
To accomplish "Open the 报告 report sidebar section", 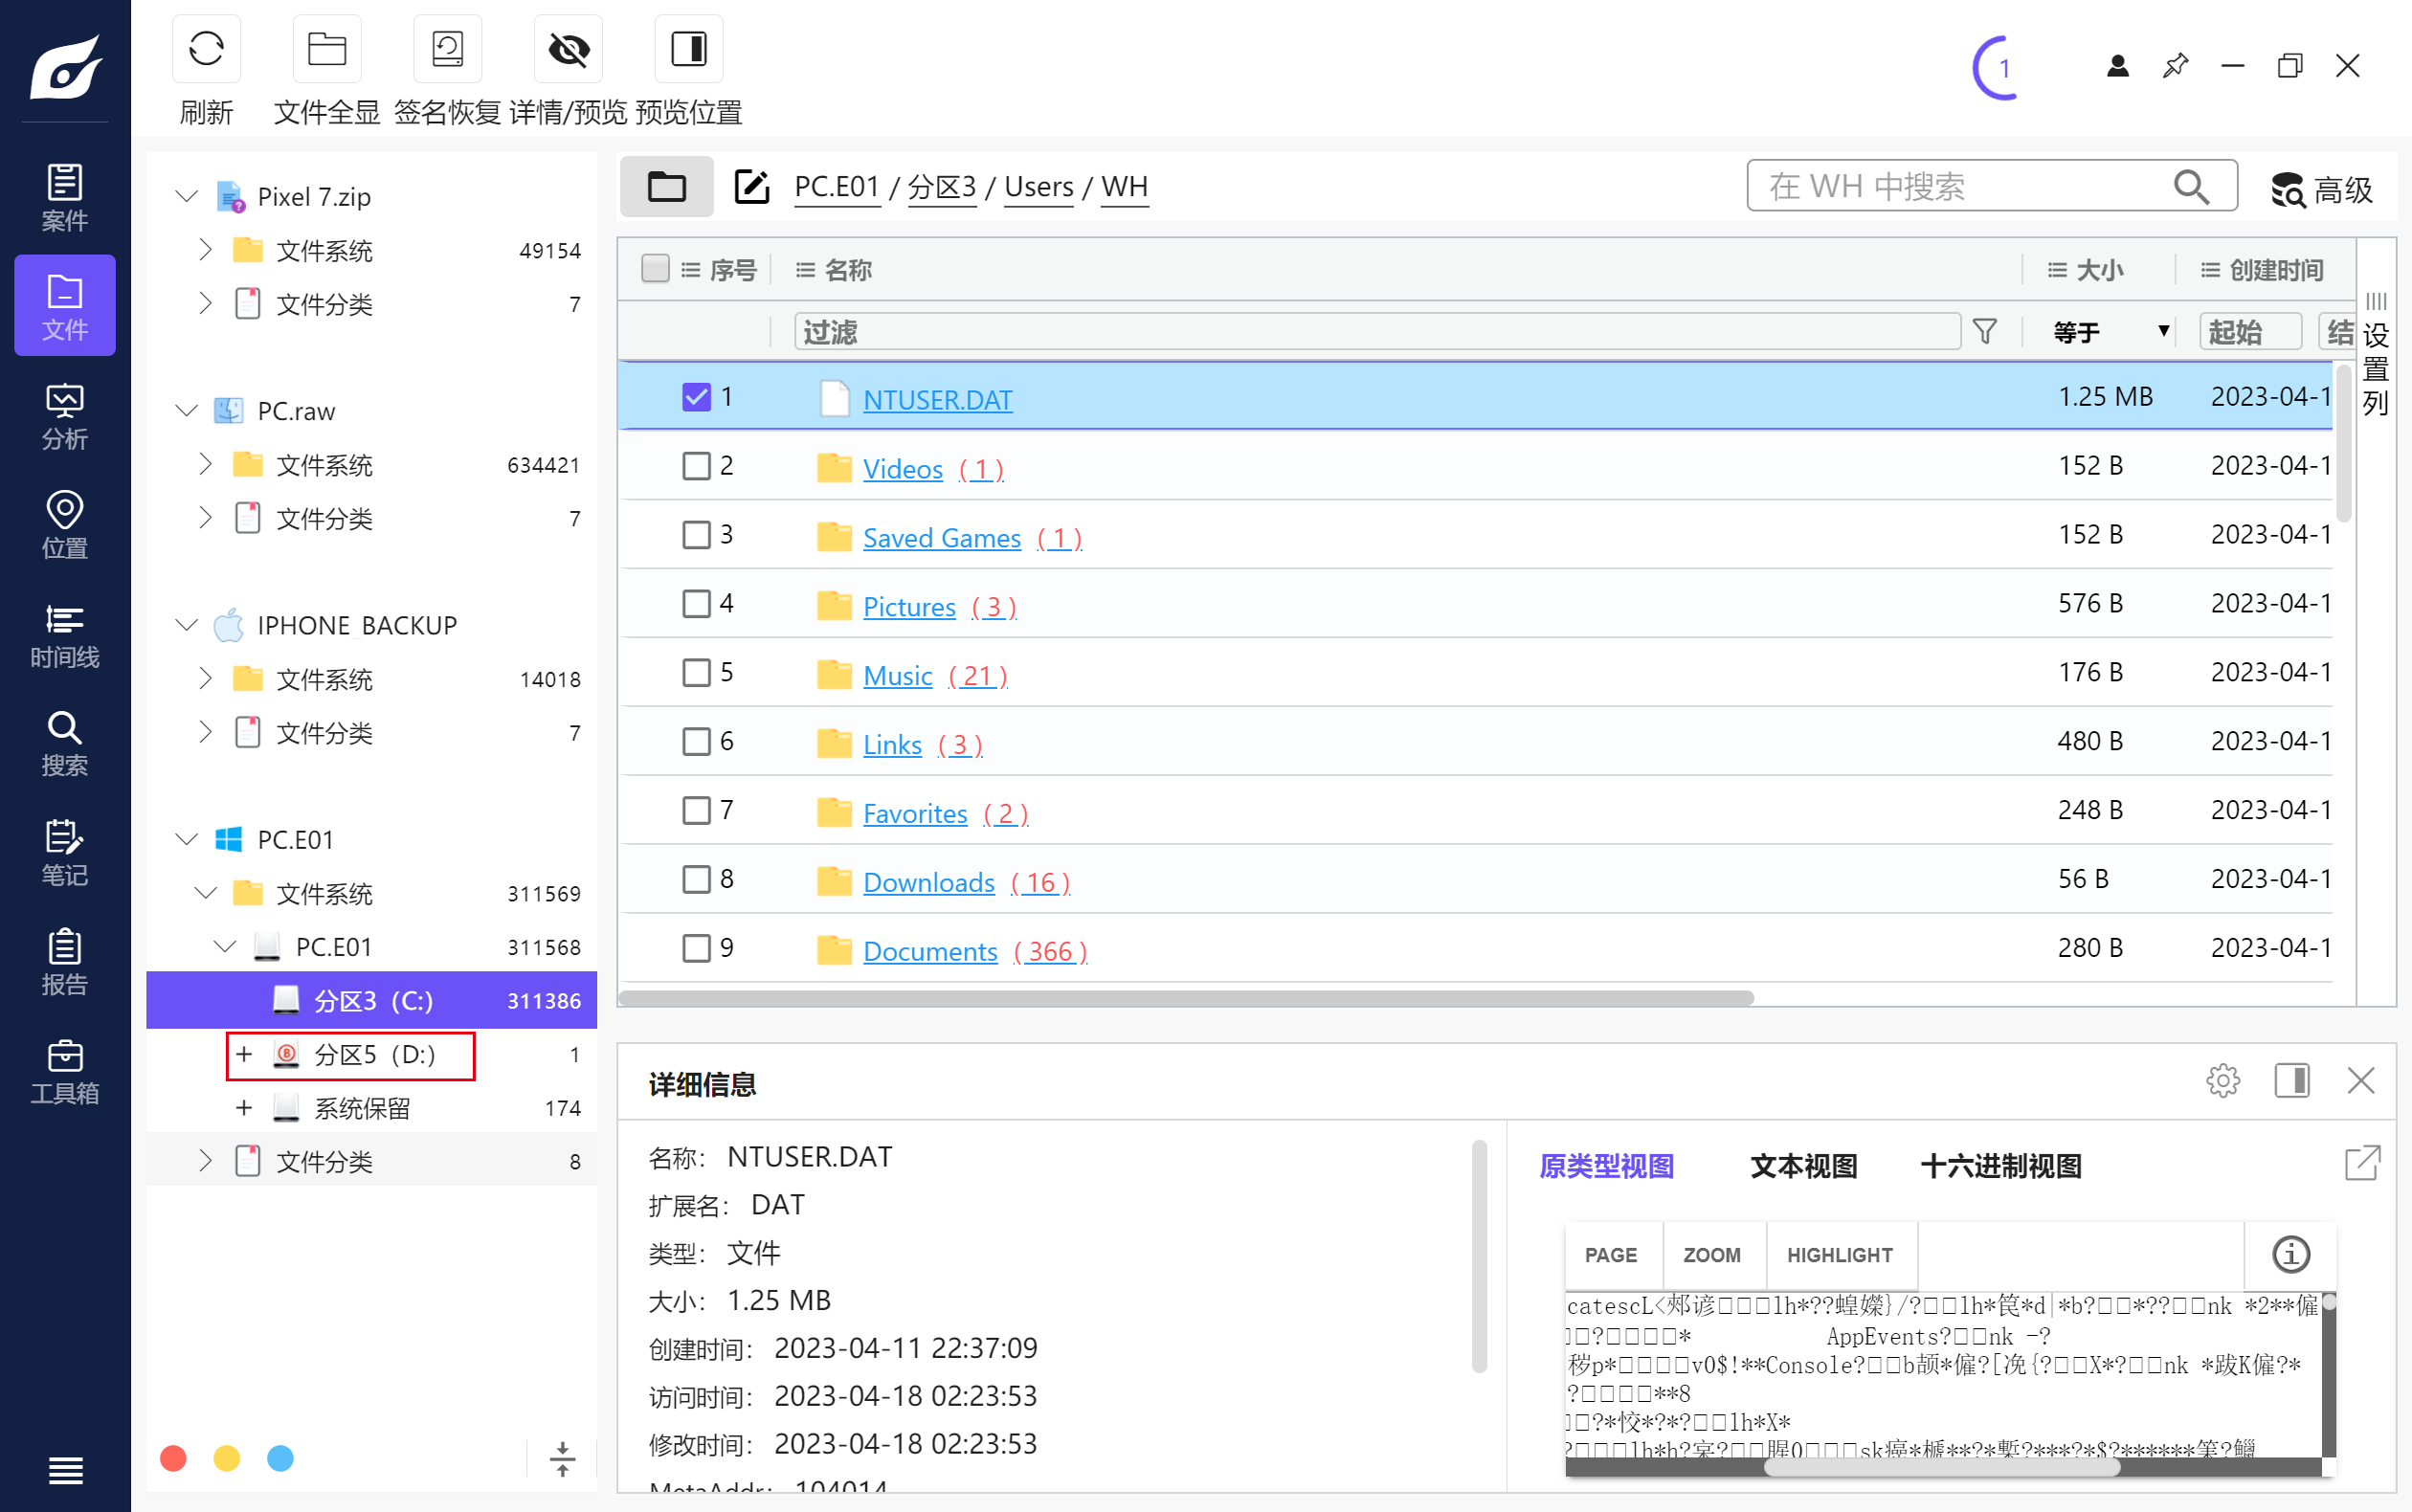I will (x=65, y=961).
